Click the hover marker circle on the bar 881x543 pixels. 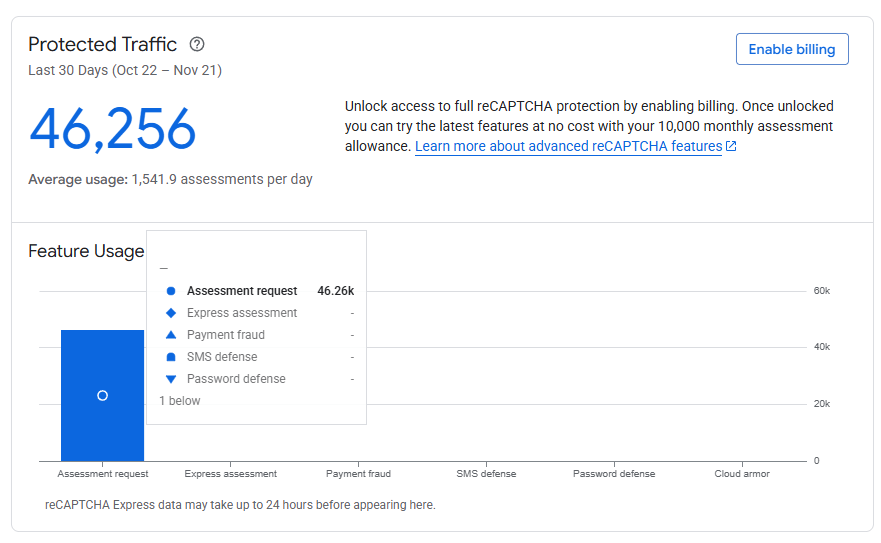[102, 396]
